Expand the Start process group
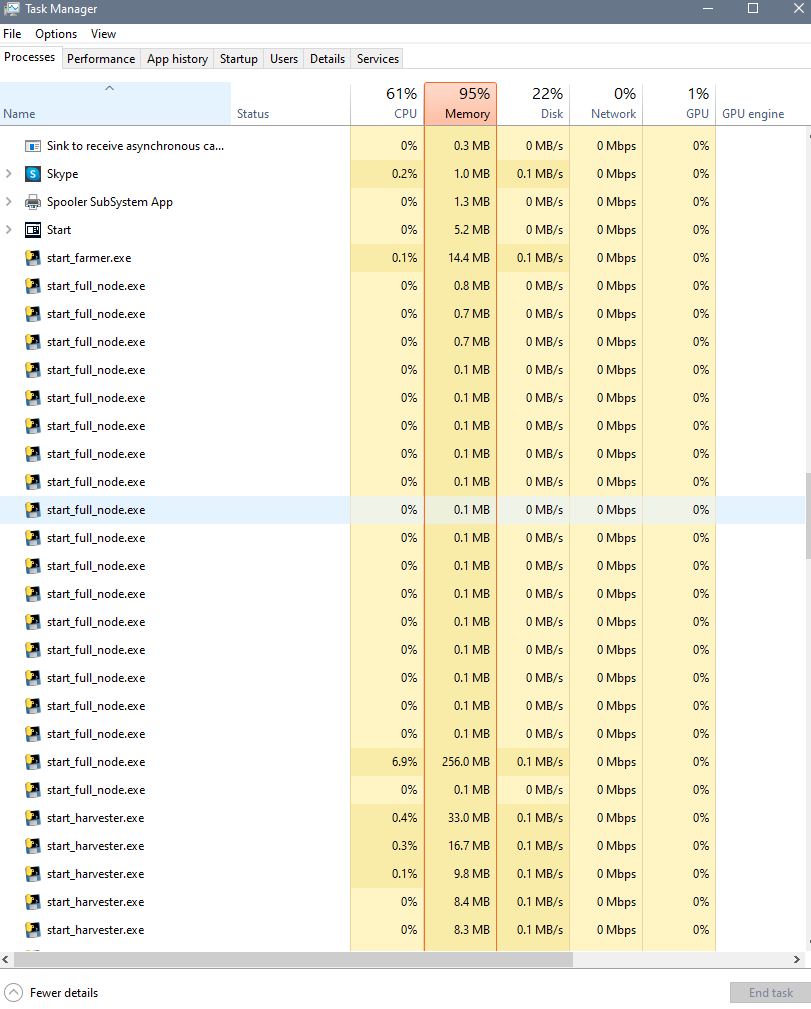 click(x=8, y=230)
